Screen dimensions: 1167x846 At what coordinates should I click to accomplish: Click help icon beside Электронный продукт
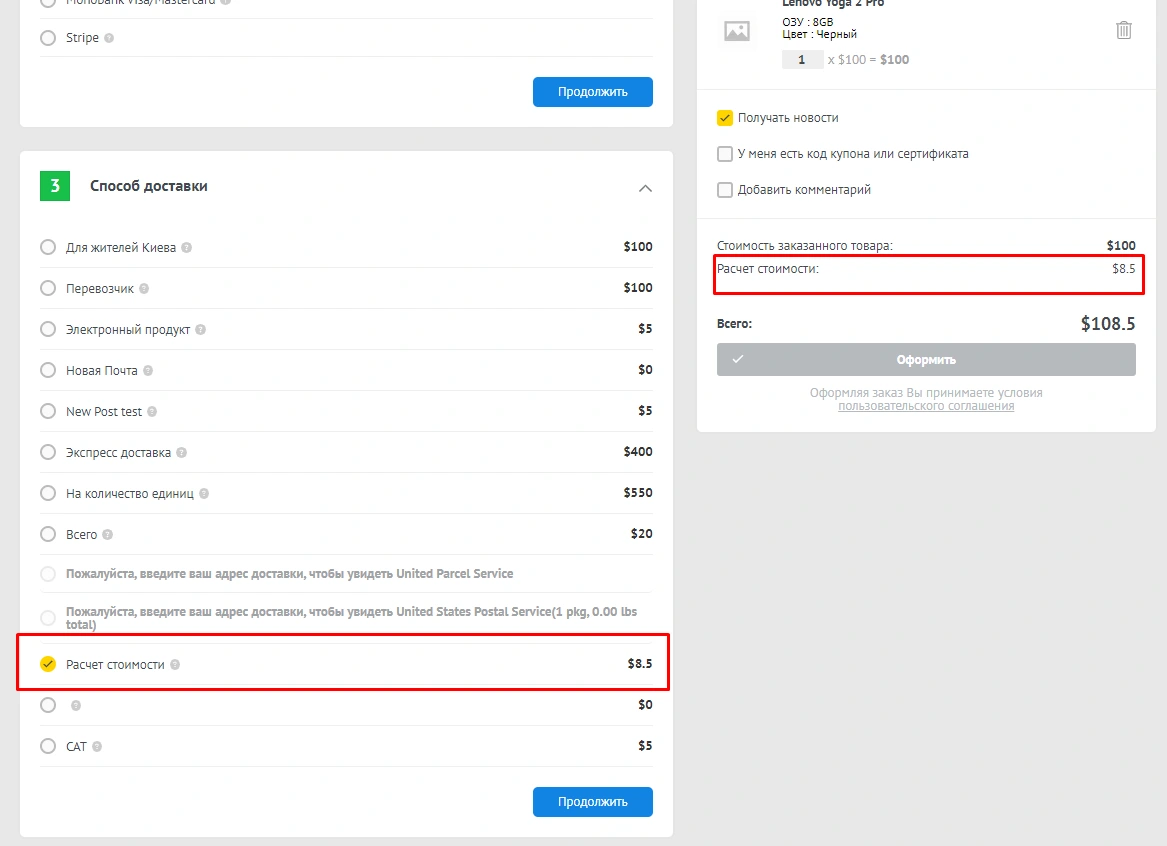[201, 329]
